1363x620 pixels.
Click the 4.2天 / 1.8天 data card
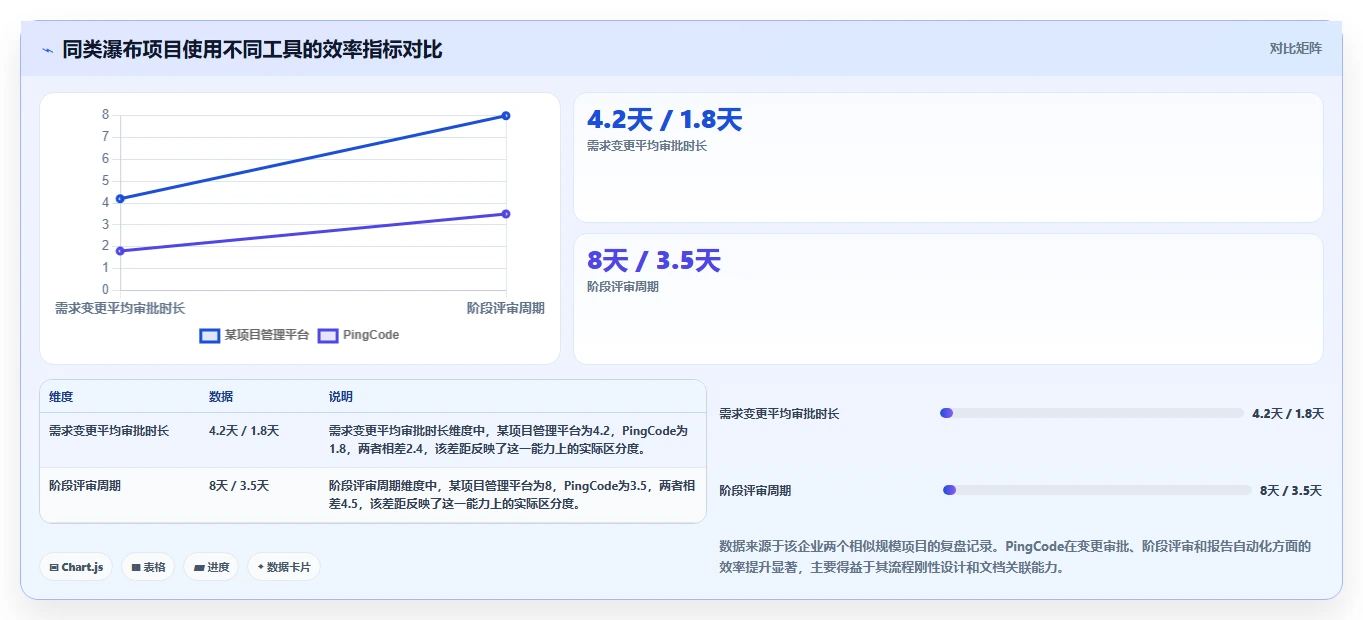coord(948,157)
